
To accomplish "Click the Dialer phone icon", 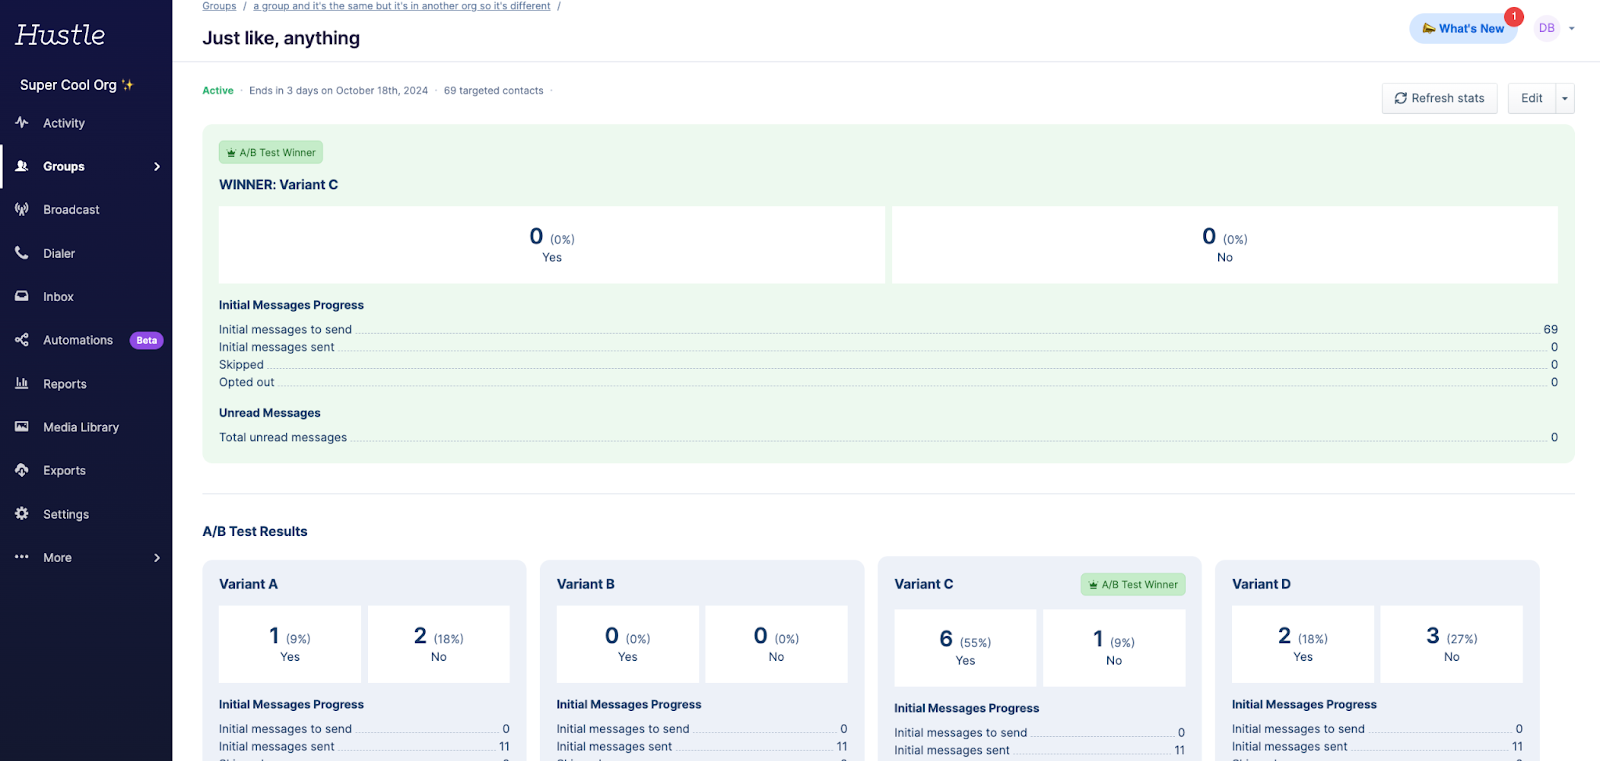I will pos(22,253).
